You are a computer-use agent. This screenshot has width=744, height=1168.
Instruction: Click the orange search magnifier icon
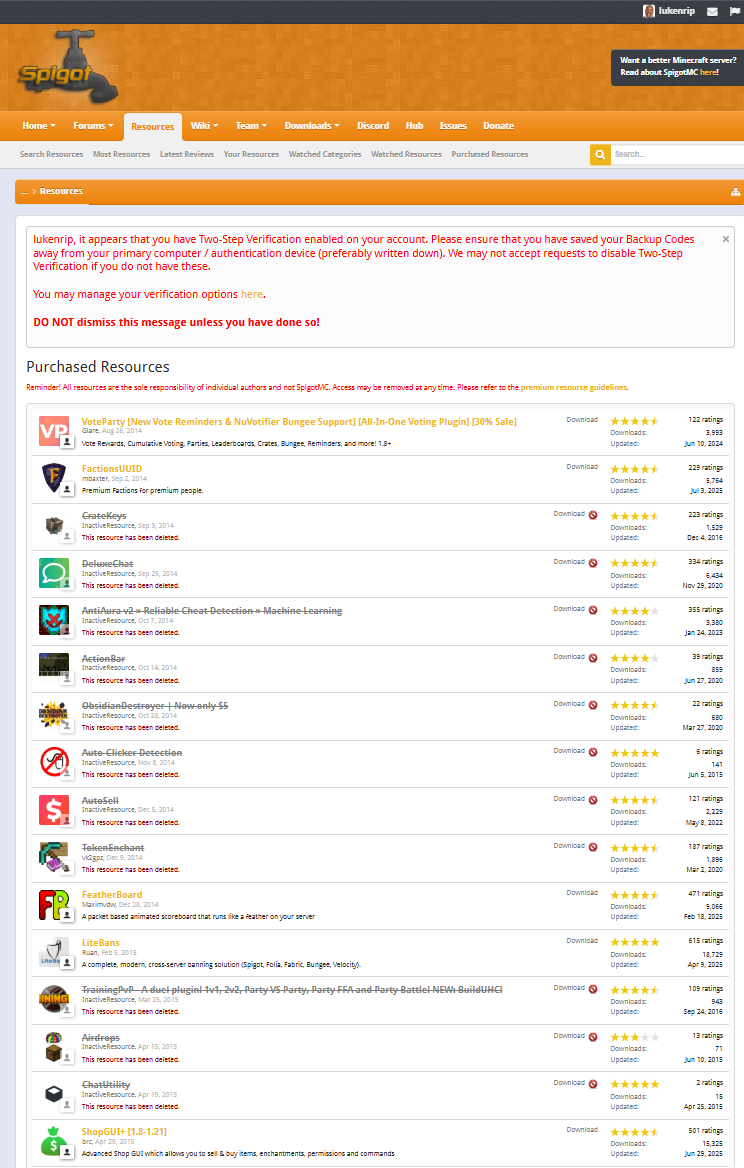tap(600, 154)
